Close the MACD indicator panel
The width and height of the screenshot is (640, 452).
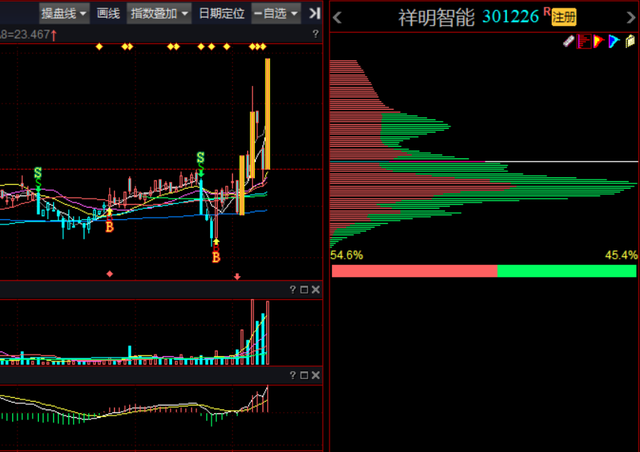pos(316,375)
